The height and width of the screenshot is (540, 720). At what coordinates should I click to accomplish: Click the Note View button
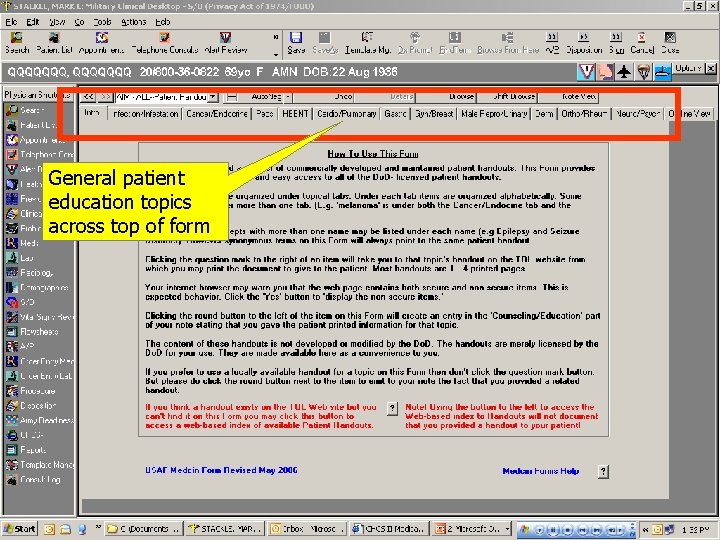[x=568, y=97]
